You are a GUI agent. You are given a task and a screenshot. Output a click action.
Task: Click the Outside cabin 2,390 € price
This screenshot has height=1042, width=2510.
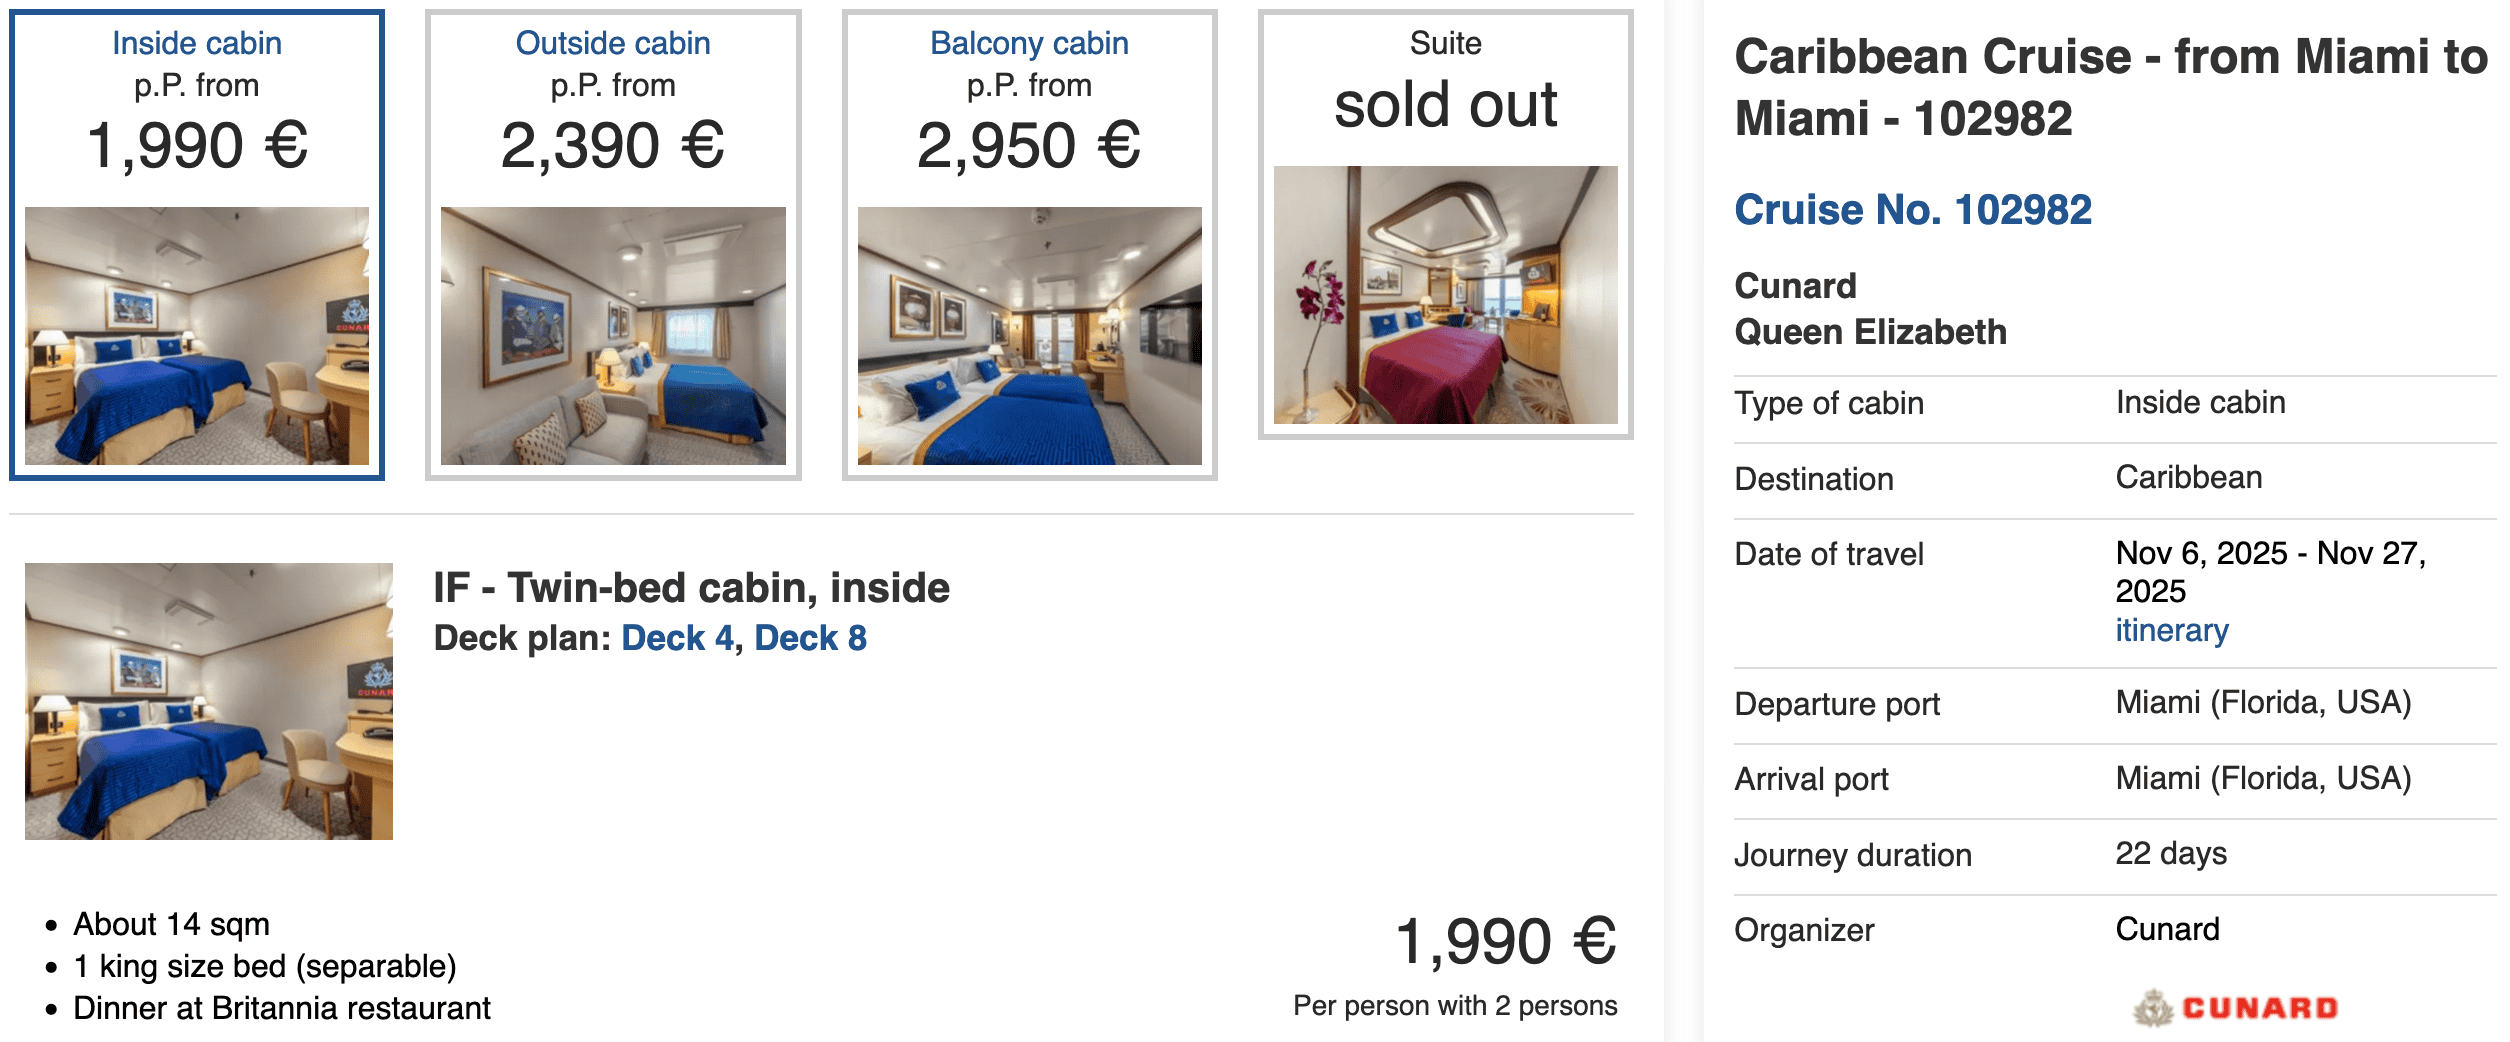(613, 145)
